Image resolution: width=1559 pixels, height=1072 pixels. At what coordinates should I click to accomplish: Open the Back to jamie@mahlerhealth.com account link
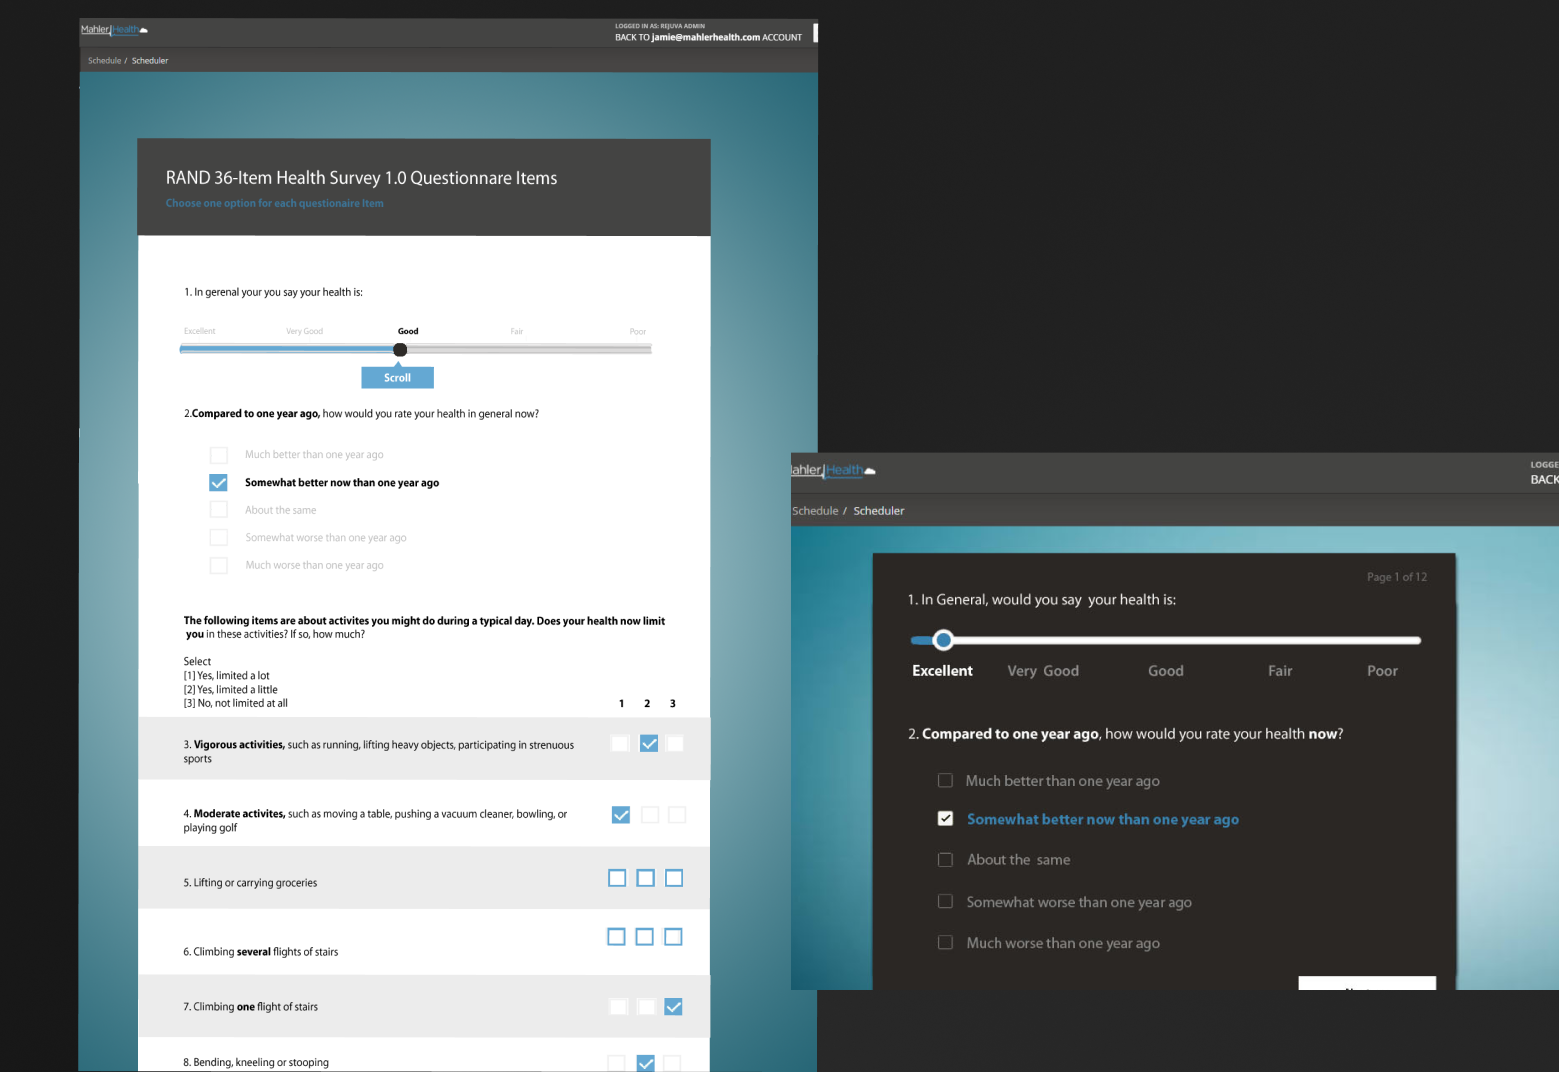[708, 37]
